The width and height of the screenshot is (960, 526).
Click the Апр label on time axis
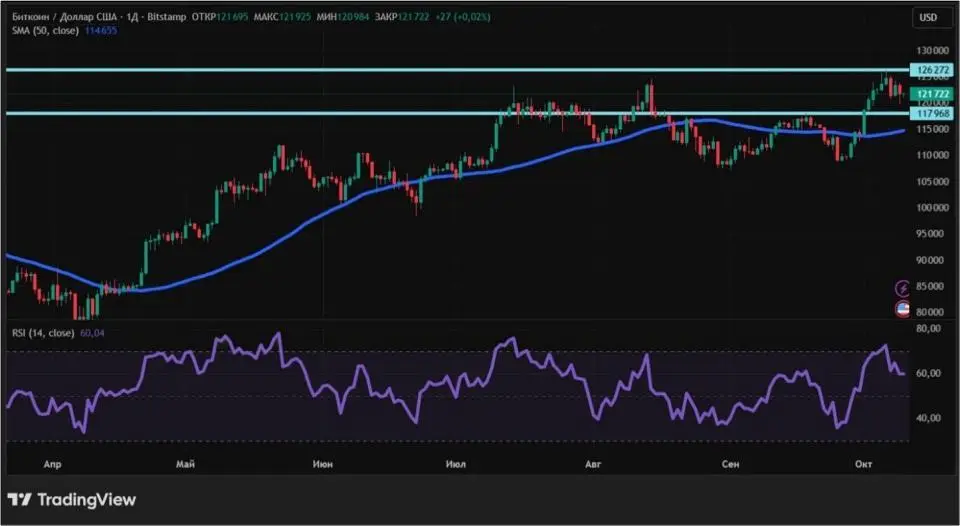(x=54, y=465)
